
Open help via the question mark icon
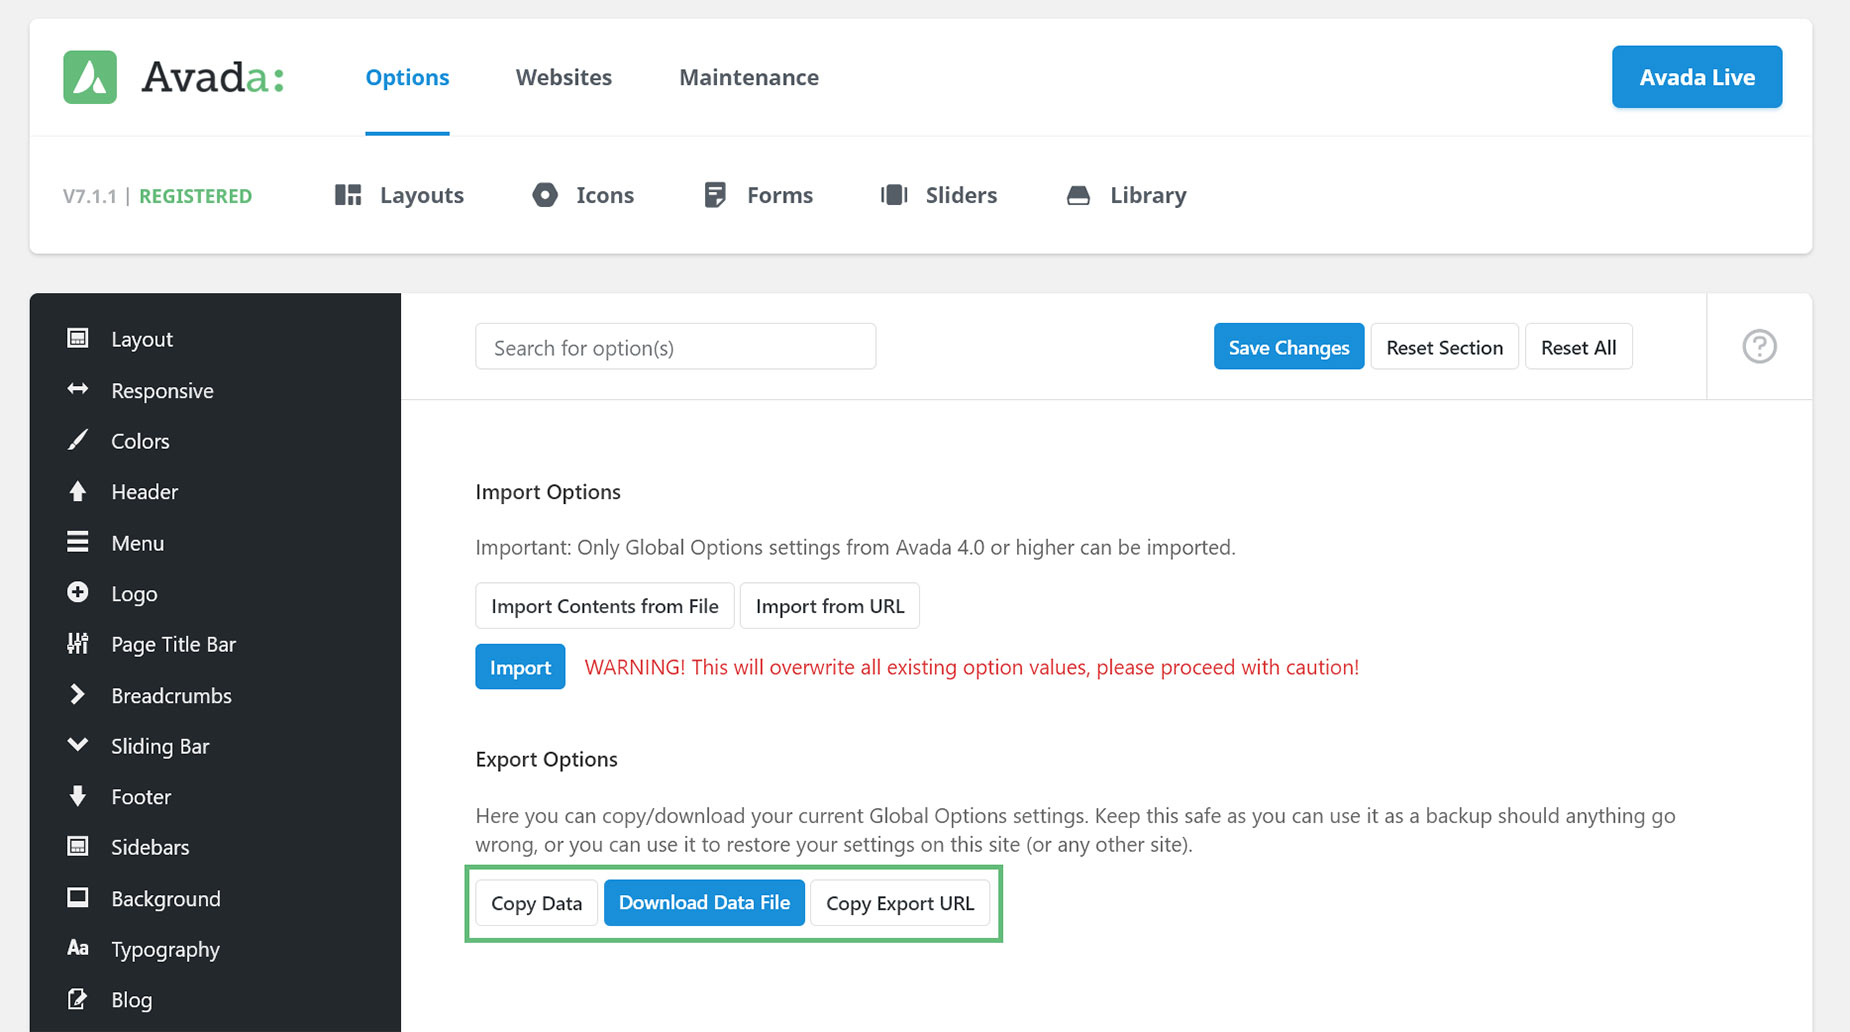pos(1759,347)
